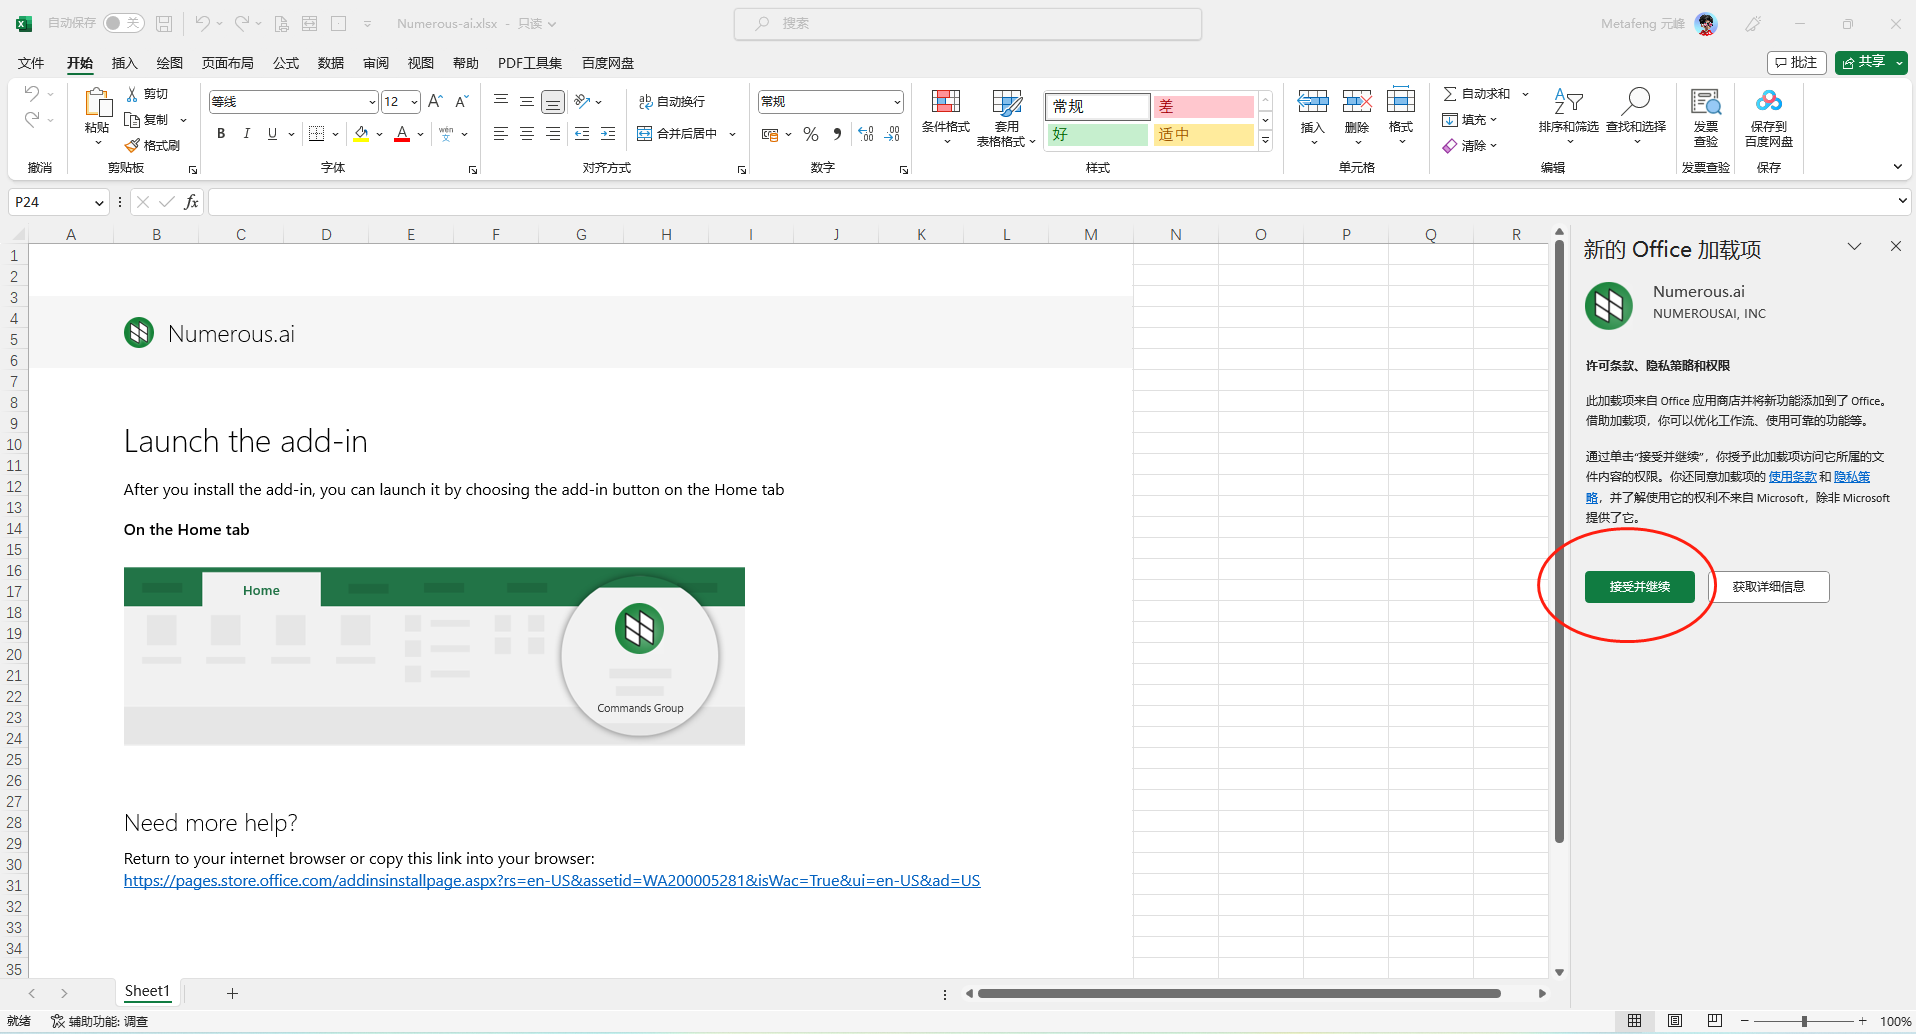The height and width of the screenshot is (1034, 1916).
Task: Expand the Name Box dropdown for P24
Action: pos(99,202)
